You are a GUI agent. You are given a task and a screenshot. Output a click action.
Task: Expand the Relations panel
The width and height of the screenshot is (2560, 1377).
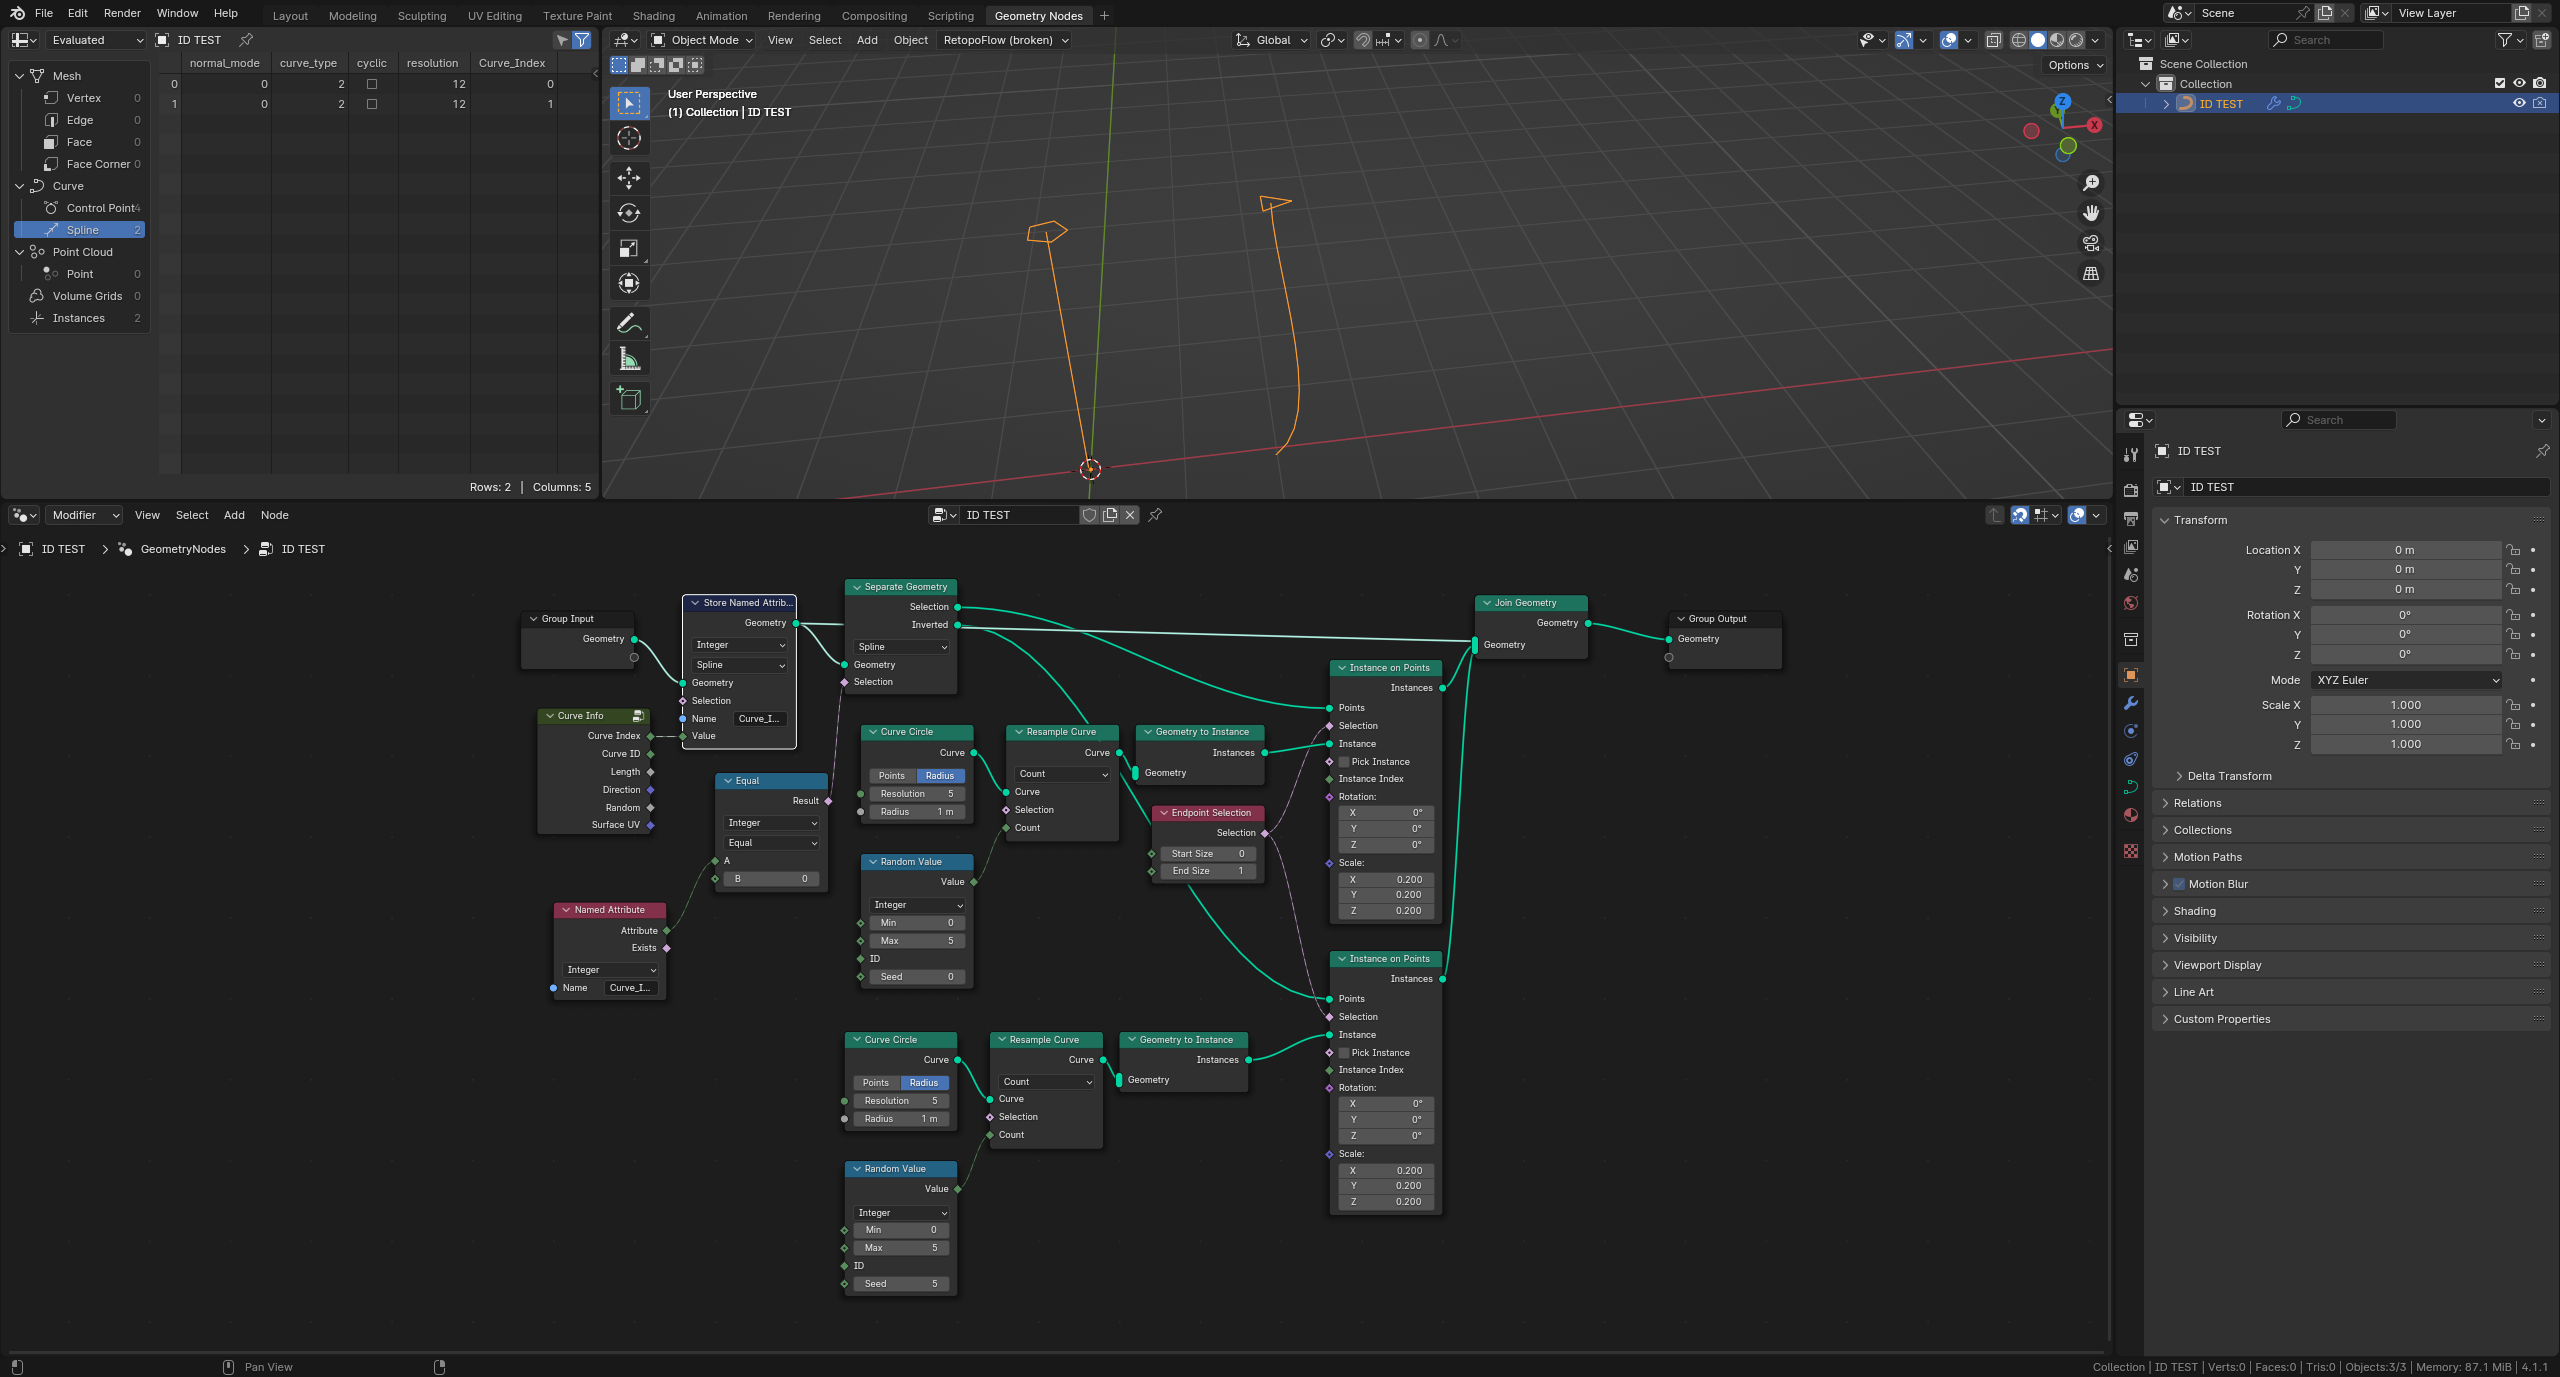tap(2197, 803)
